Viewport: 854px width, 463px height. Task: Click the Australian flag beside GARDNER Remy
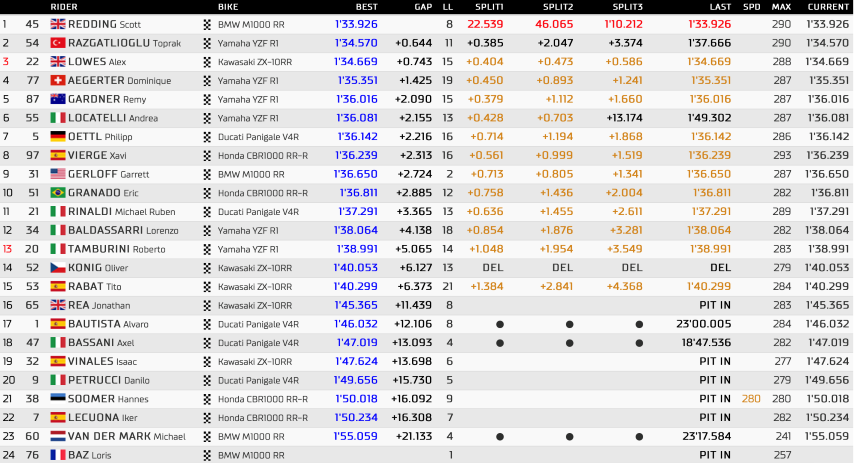(x=58, y=99)
